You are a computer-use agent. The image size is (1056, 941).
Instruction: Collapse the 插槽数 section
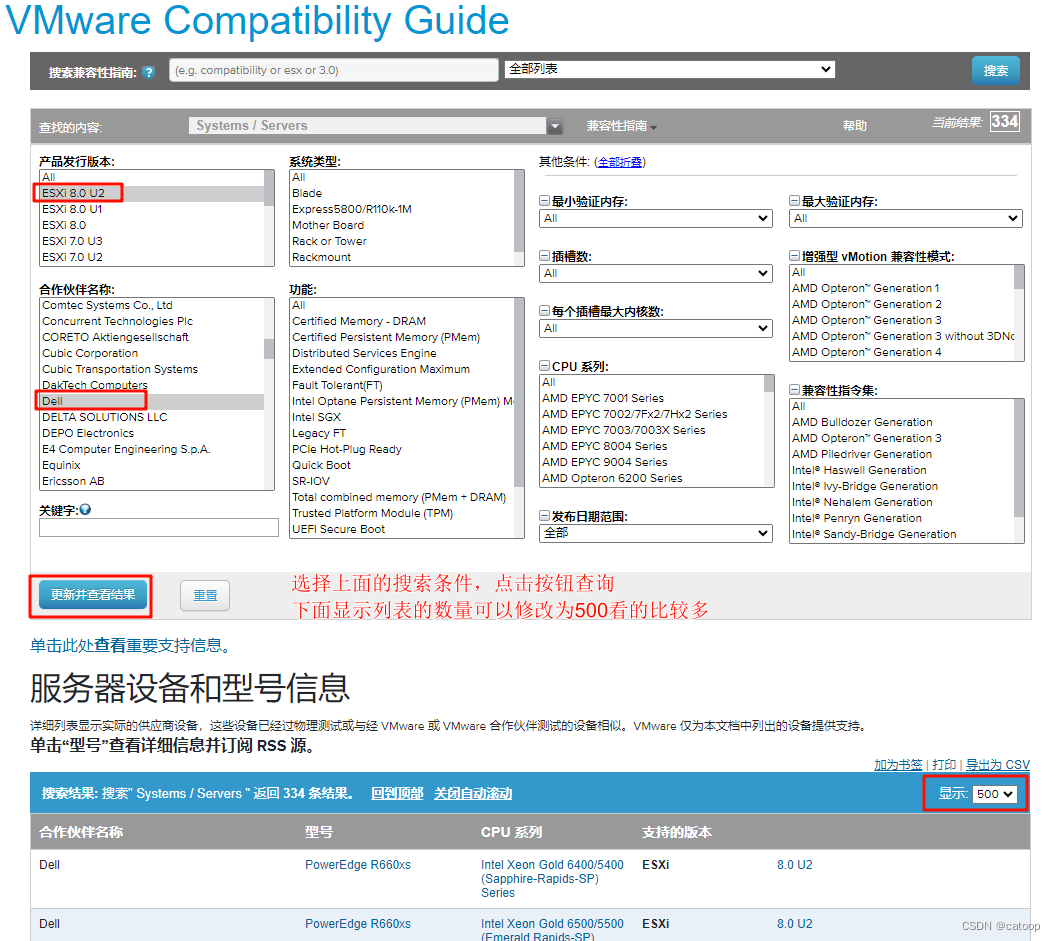coord(545,256)
